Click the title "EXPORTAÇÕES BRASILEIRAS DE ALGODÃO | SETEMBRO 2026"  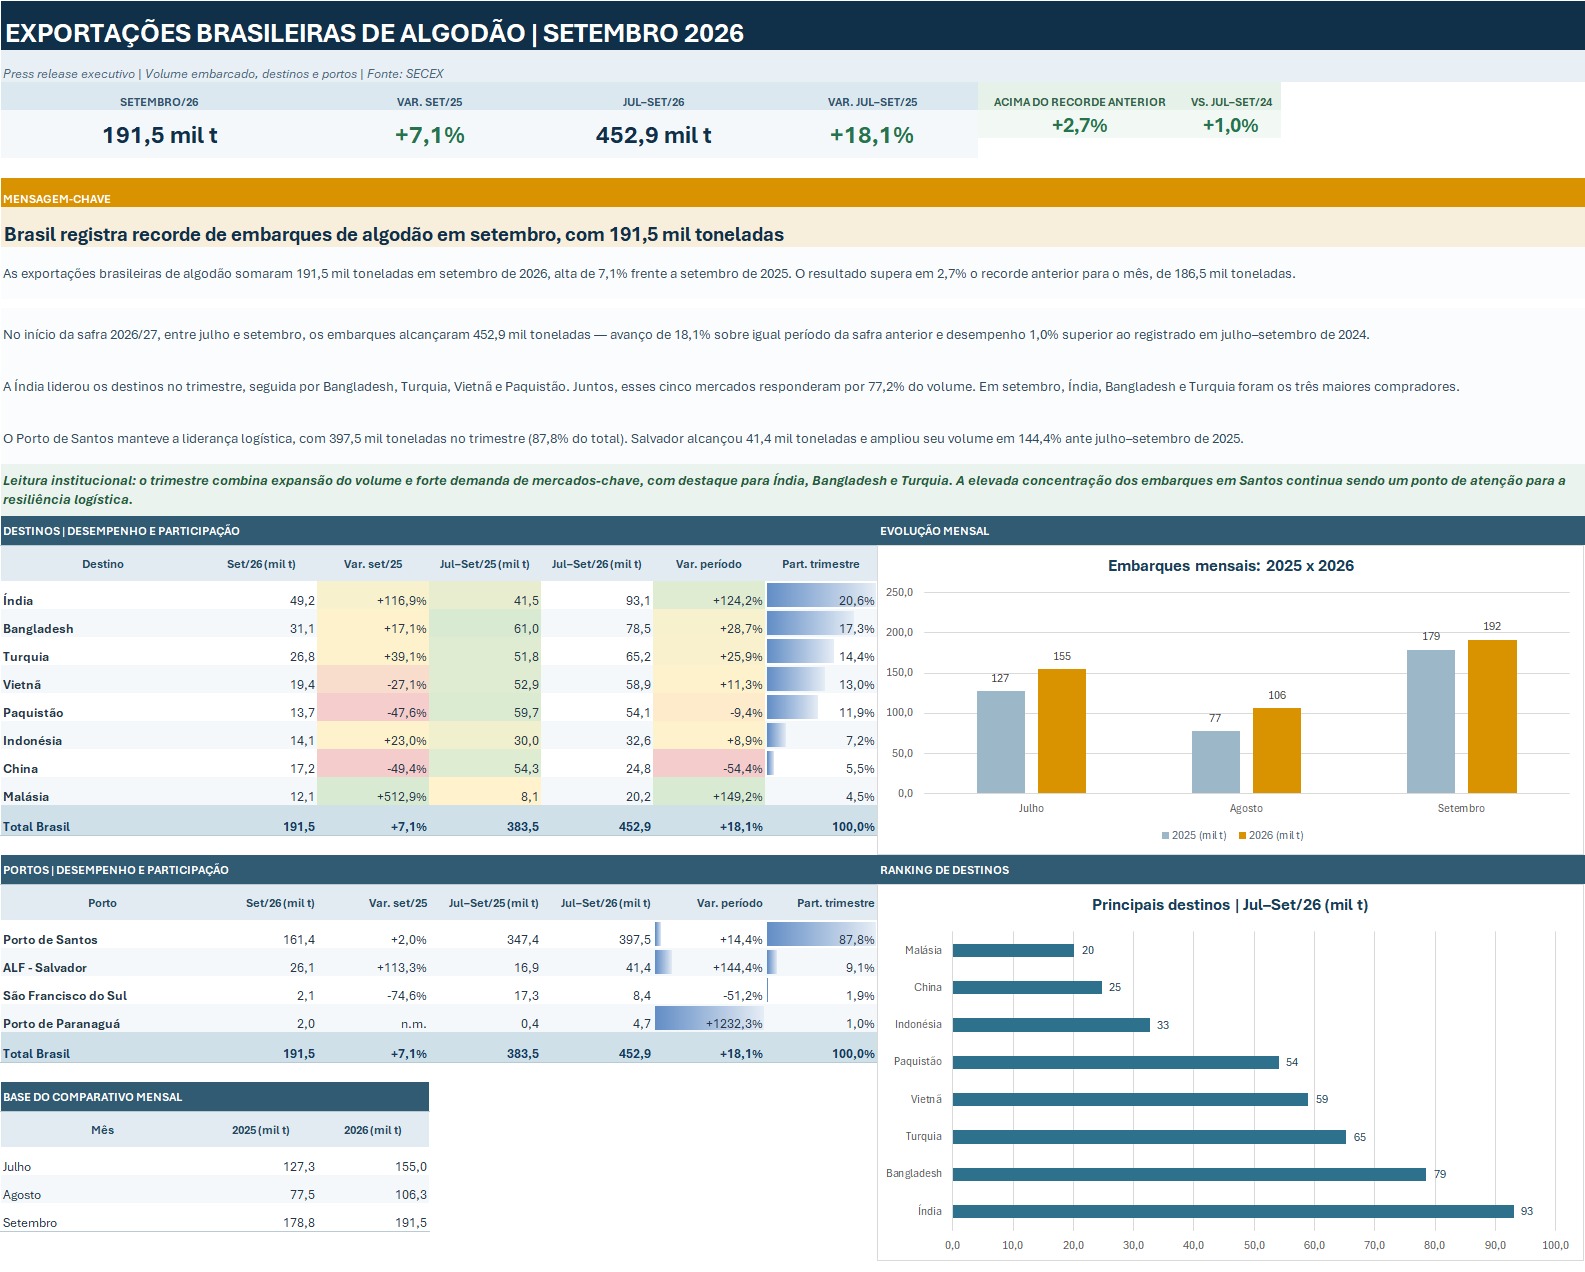[x=375, y=33]
